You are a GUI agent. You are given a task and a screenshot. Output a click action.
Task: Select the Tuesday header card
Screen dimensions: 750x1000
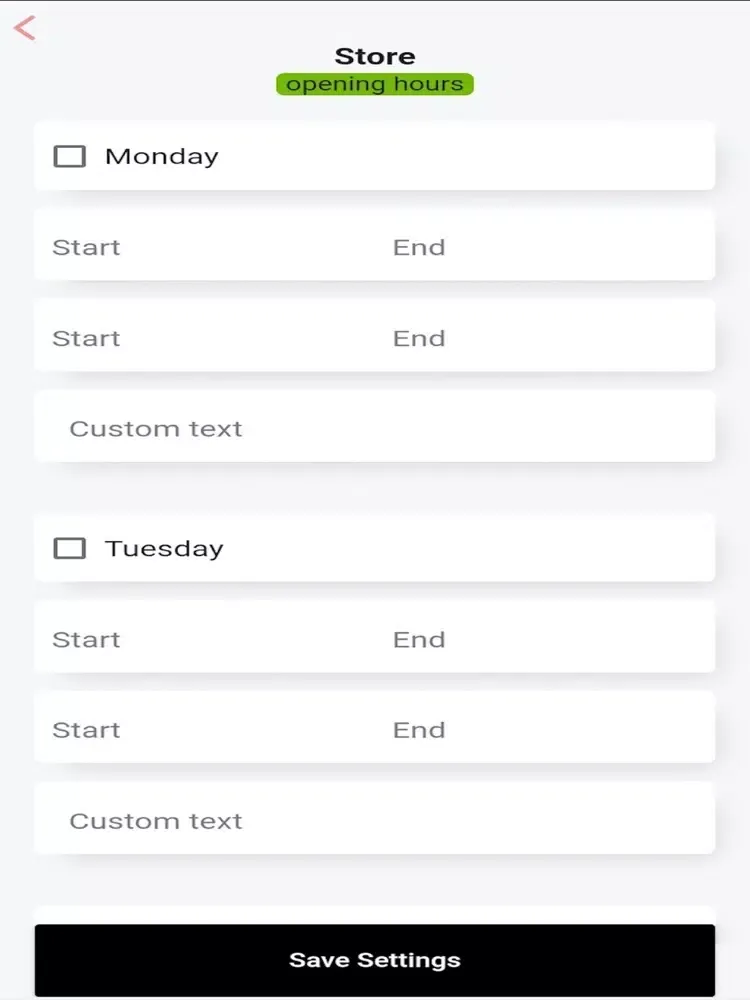375,548
